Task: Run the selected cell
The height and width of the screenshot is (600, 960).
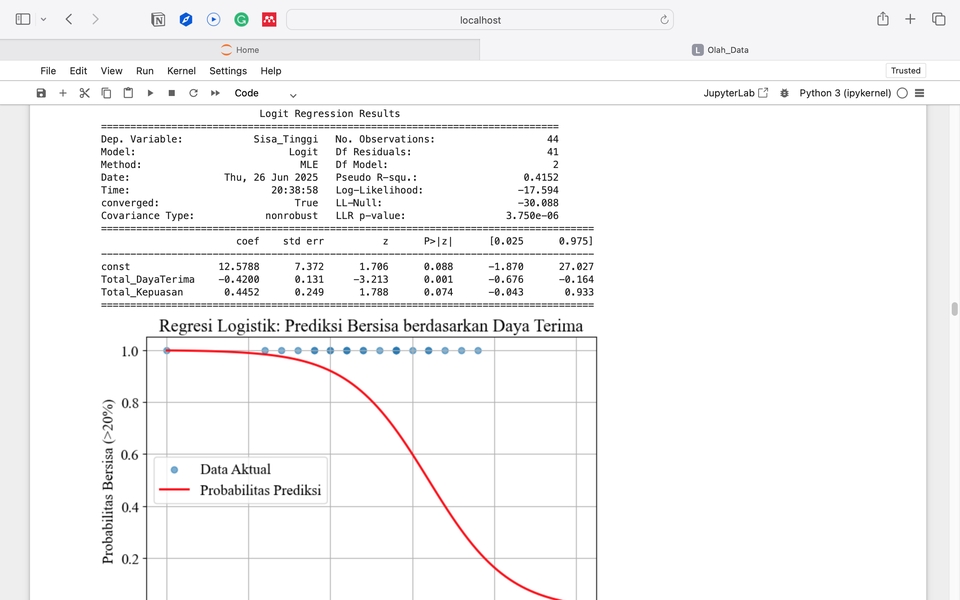Action: (x=150, y=93)
